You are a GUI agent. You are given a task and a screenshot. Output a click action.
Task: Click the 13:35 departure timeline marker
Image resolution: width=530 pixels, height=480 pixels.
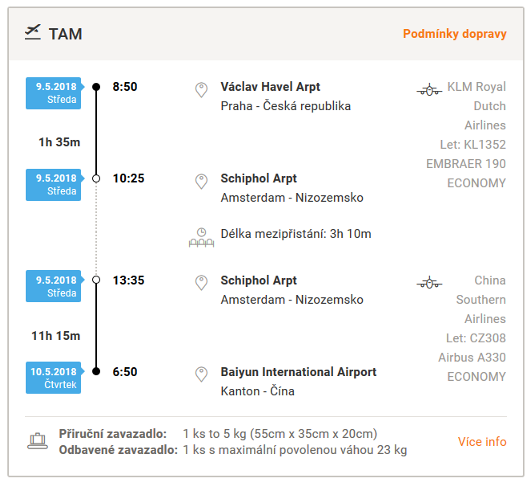click(x=96, y=280)
